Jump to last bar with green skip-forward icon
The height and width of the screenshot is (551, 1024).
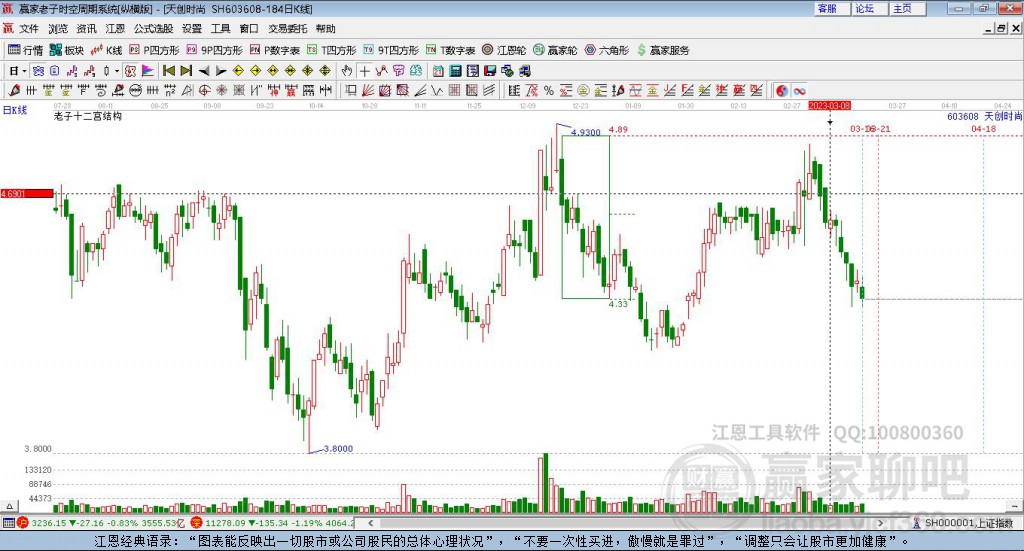click(186, 71)
